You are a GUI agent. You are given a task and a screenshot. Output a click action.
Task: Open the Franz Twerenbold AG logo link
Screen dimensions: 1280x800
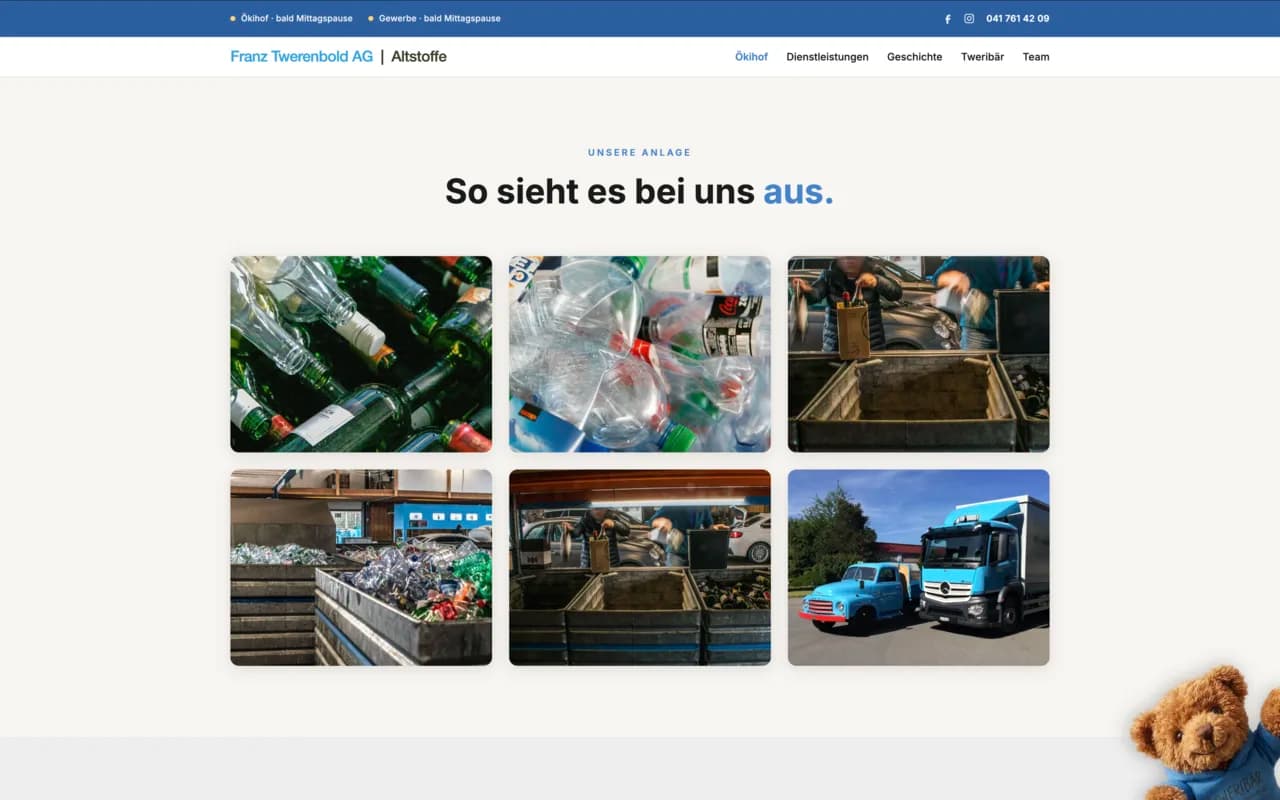tap(338, 57)
